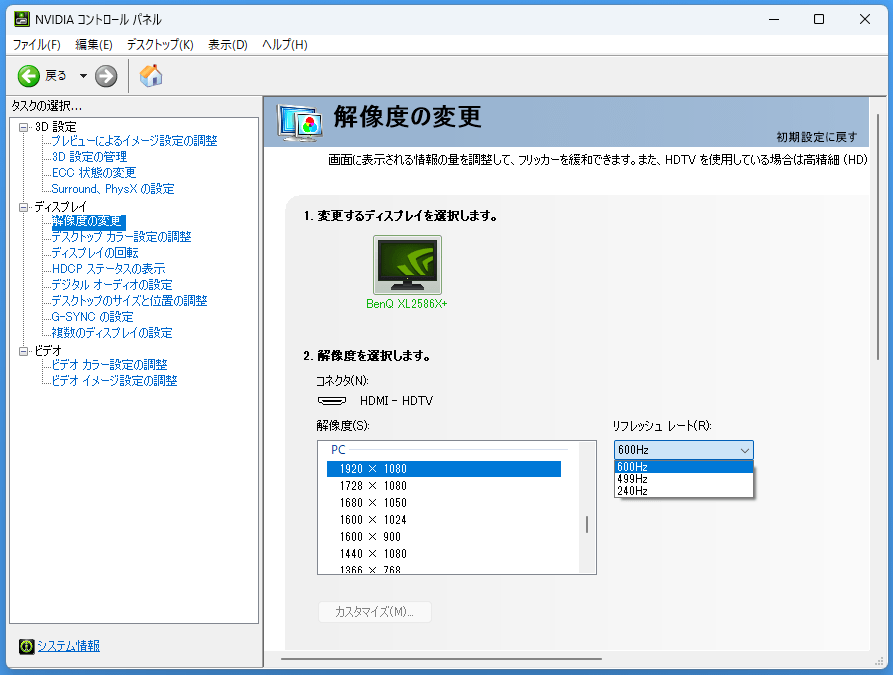Viewport: 893px width, 675px height.
Task: Open HDCP ステータスの表示
Action: [108, 269]
